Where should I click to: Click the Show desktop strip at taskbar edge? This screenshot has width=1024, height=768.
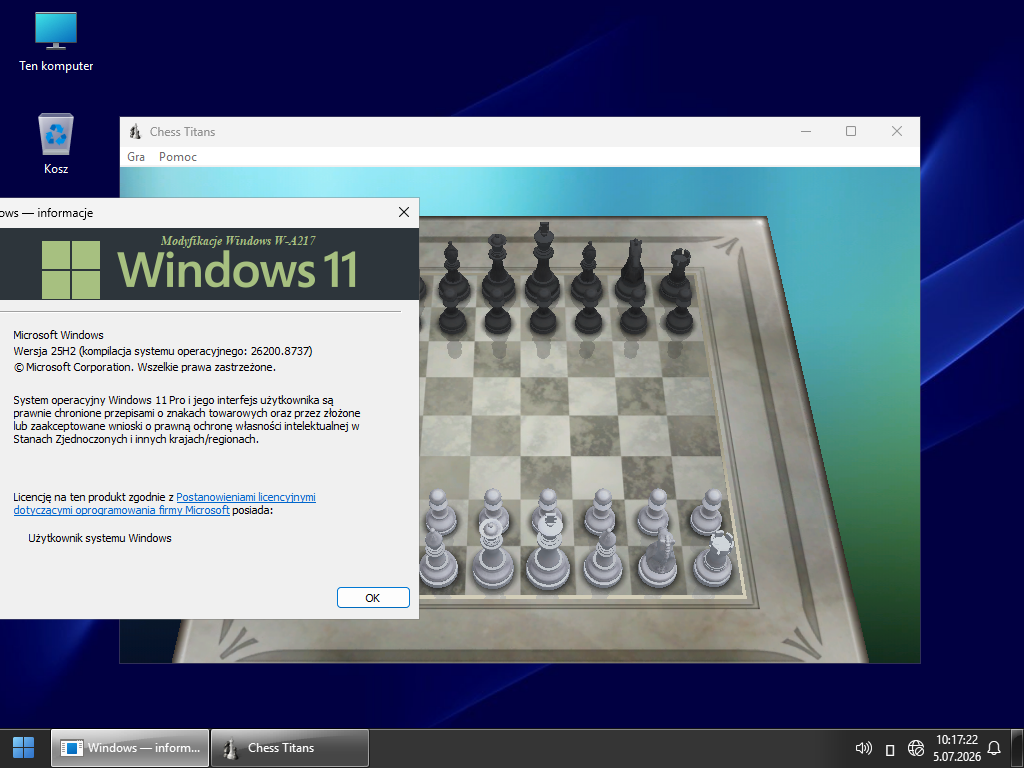pos(1017,748)
